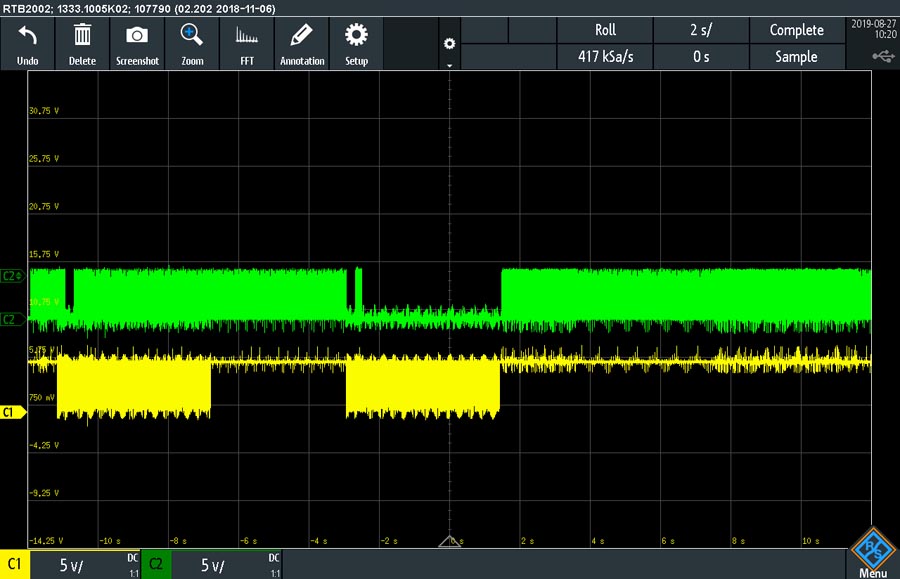Open the Roll acquisition mode field
The width and height of the screenshot is (900, 579).
[605, 30]
